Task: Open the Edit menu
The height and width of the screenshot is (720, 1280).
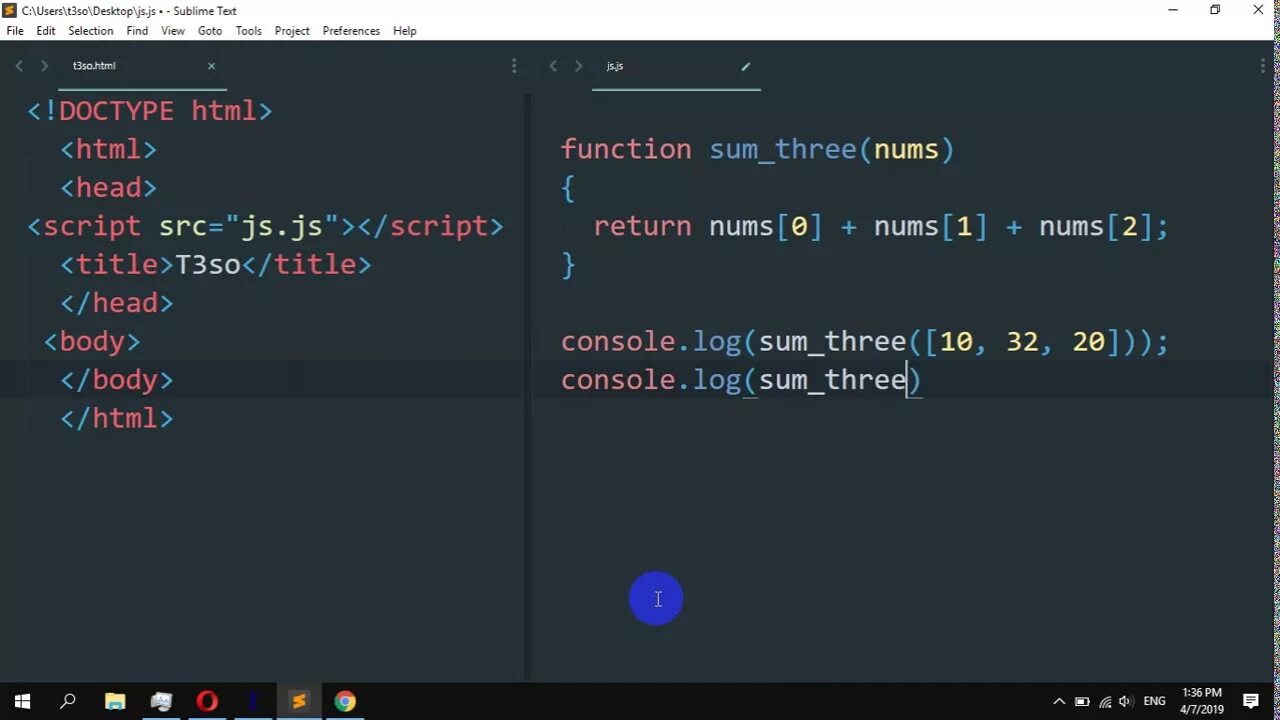Action: [x=46, y=31]
